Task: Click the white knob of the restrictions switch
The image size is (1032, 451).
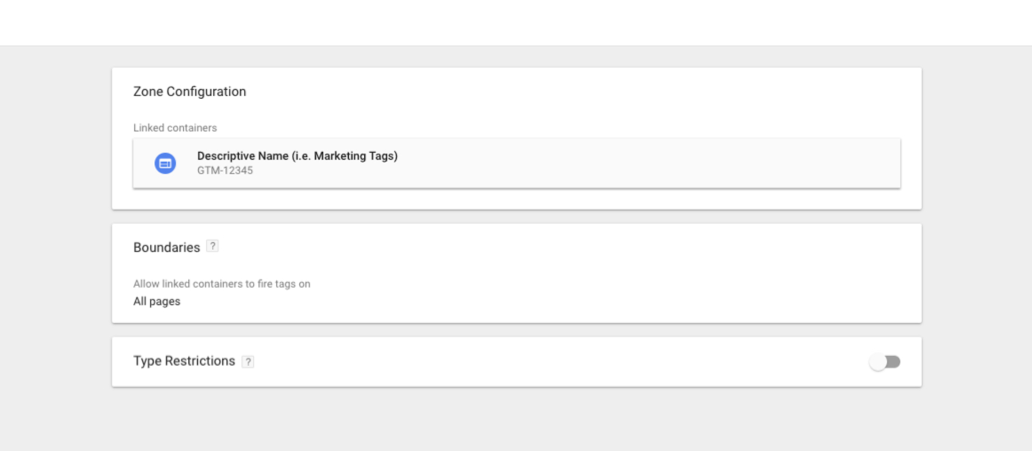Action: coord(878,362)
